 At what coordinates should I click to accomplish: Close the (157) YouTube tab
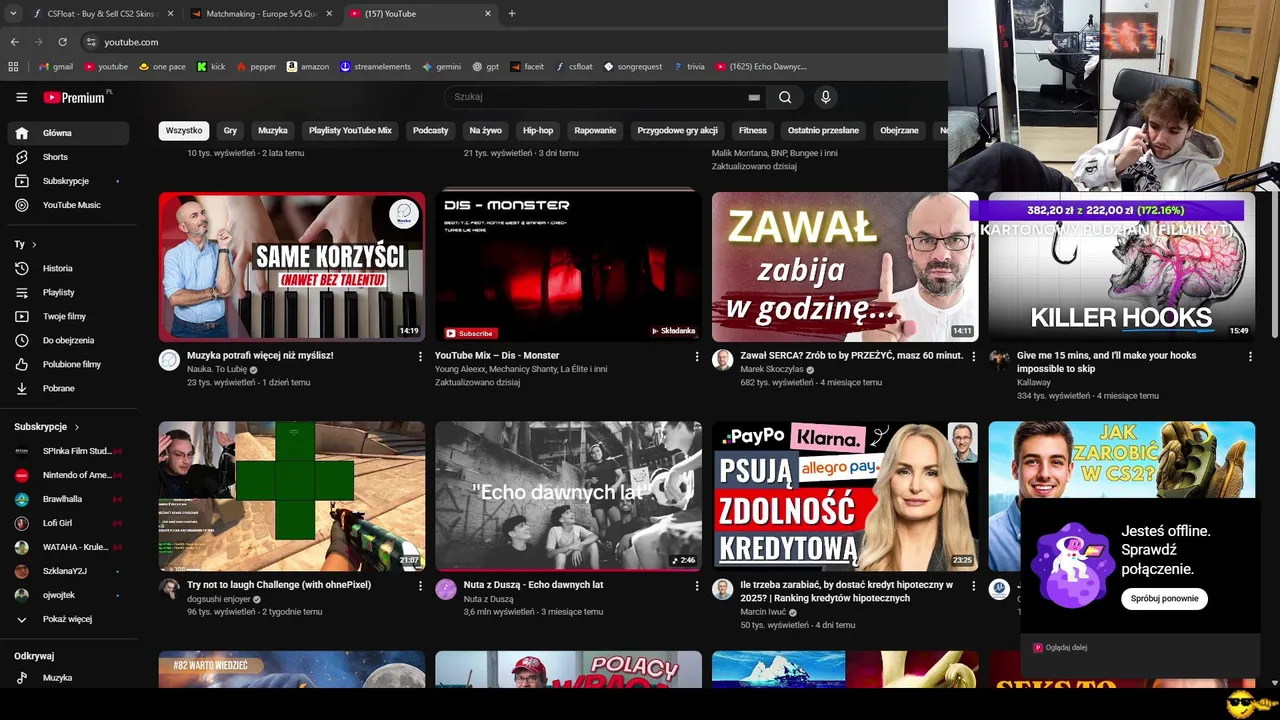pos(488,14)
